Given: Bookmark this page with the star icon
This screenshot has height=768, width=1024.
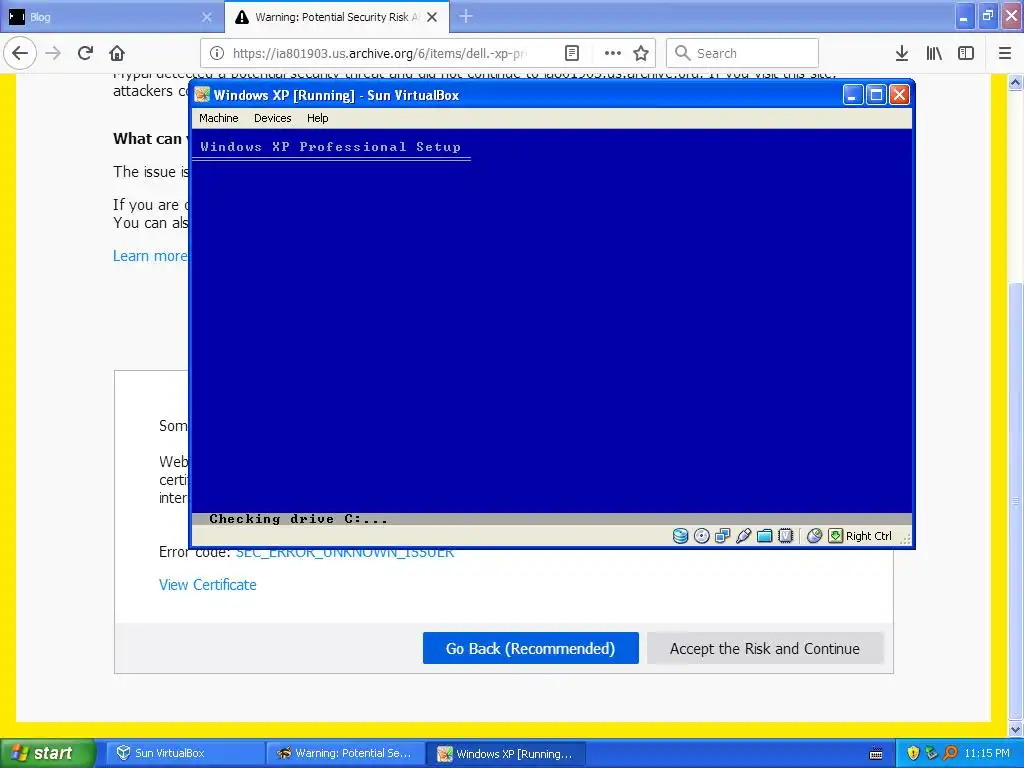Looking at the screenshot, I should [641, 53].
